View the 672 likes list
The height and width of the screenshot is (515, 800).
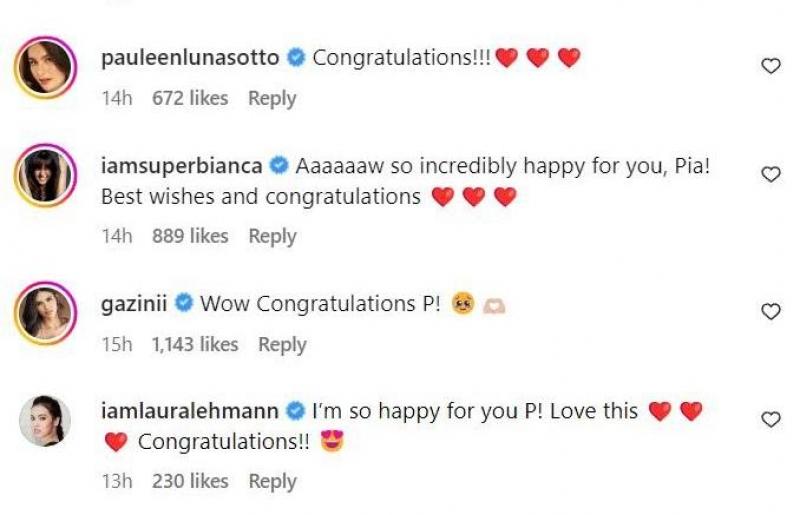[x=190, y=98]
